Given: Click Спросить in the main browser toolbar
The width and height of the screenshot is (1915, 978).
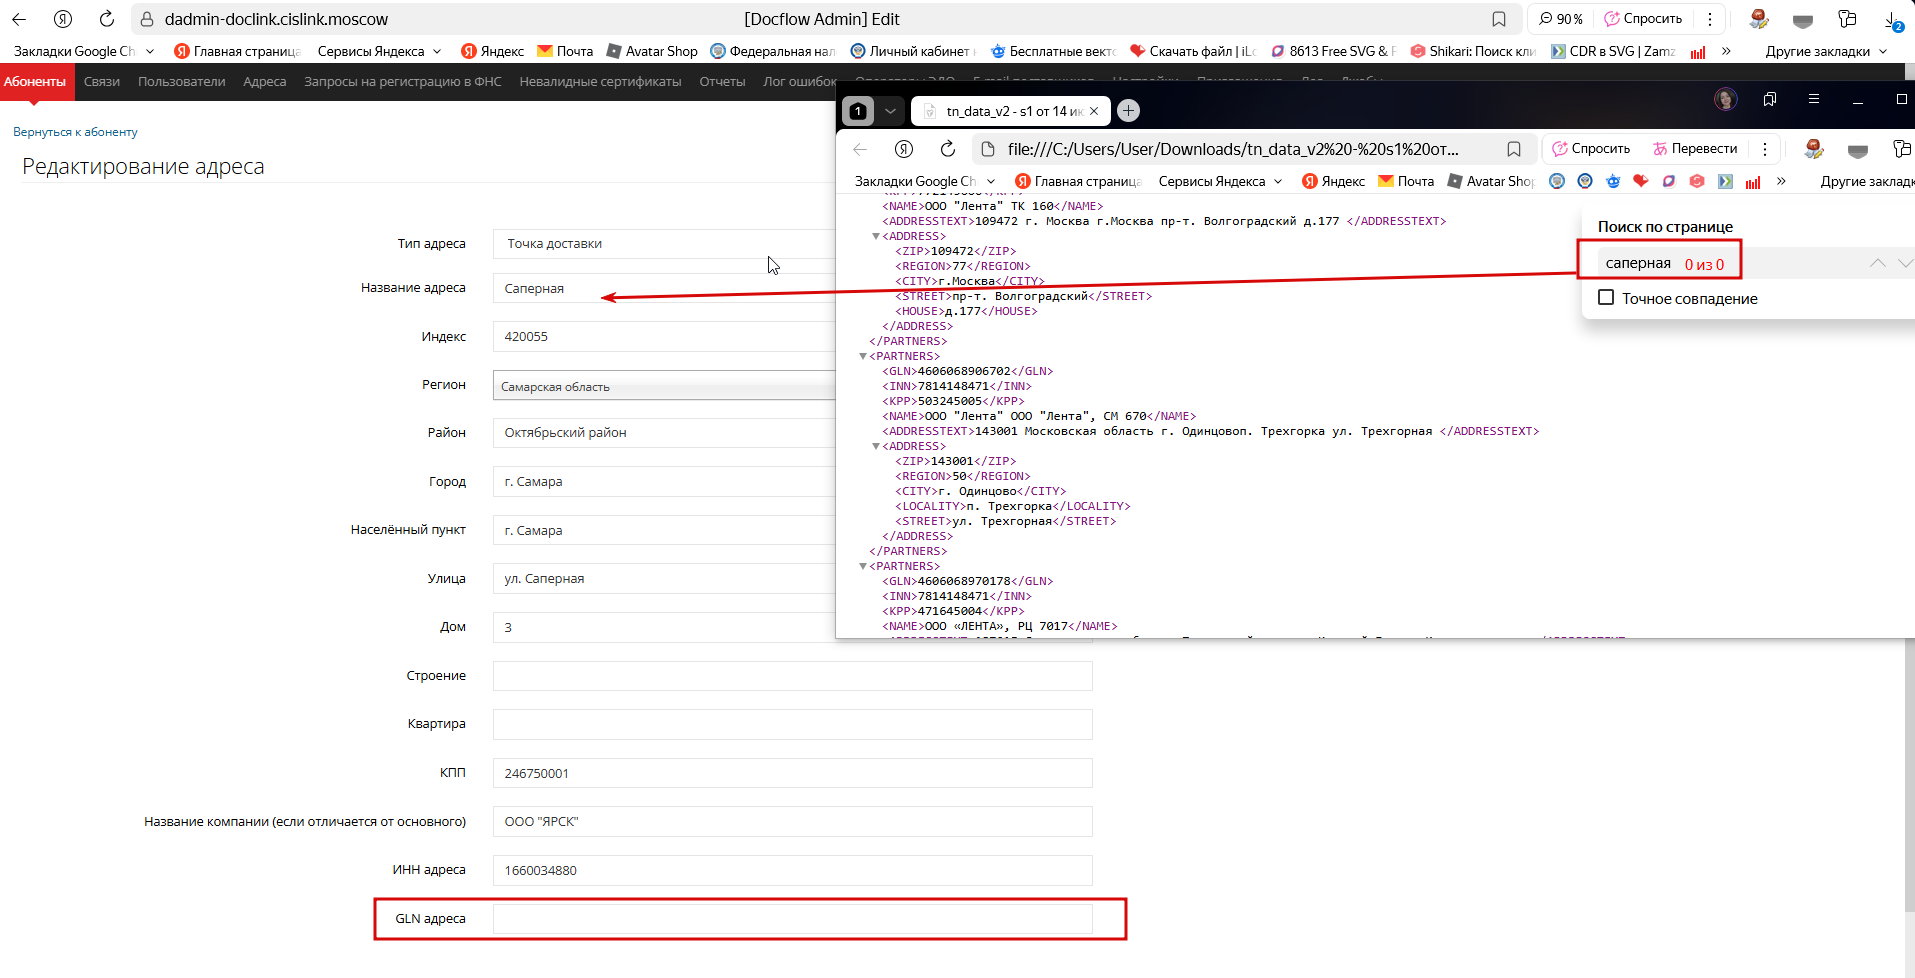Looking at the screenshot, I should point(1643,19).
